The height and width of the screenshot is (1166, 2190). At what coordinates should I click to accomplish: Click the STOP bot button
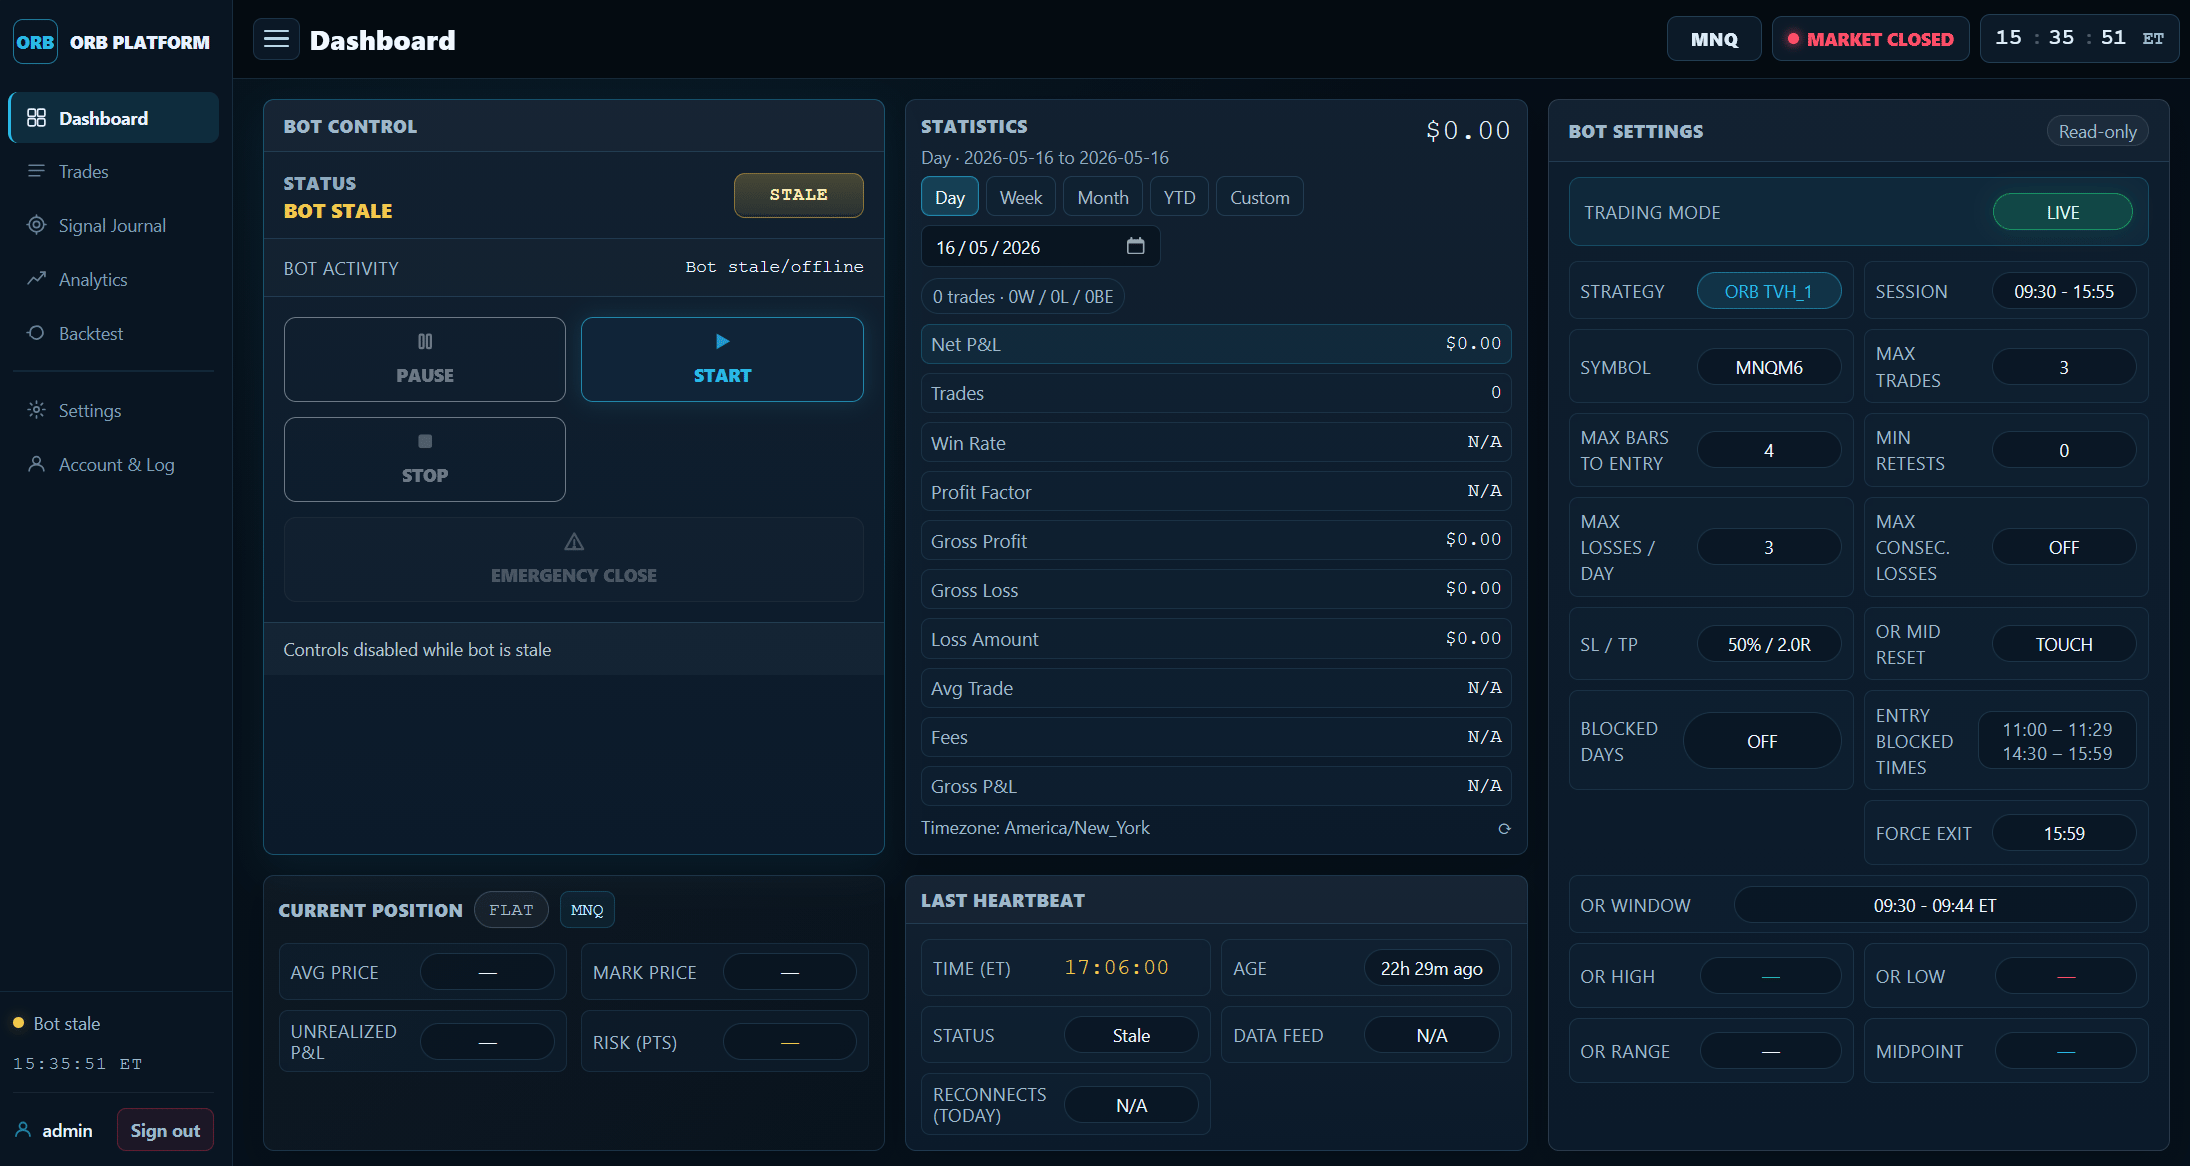point(425,459)
